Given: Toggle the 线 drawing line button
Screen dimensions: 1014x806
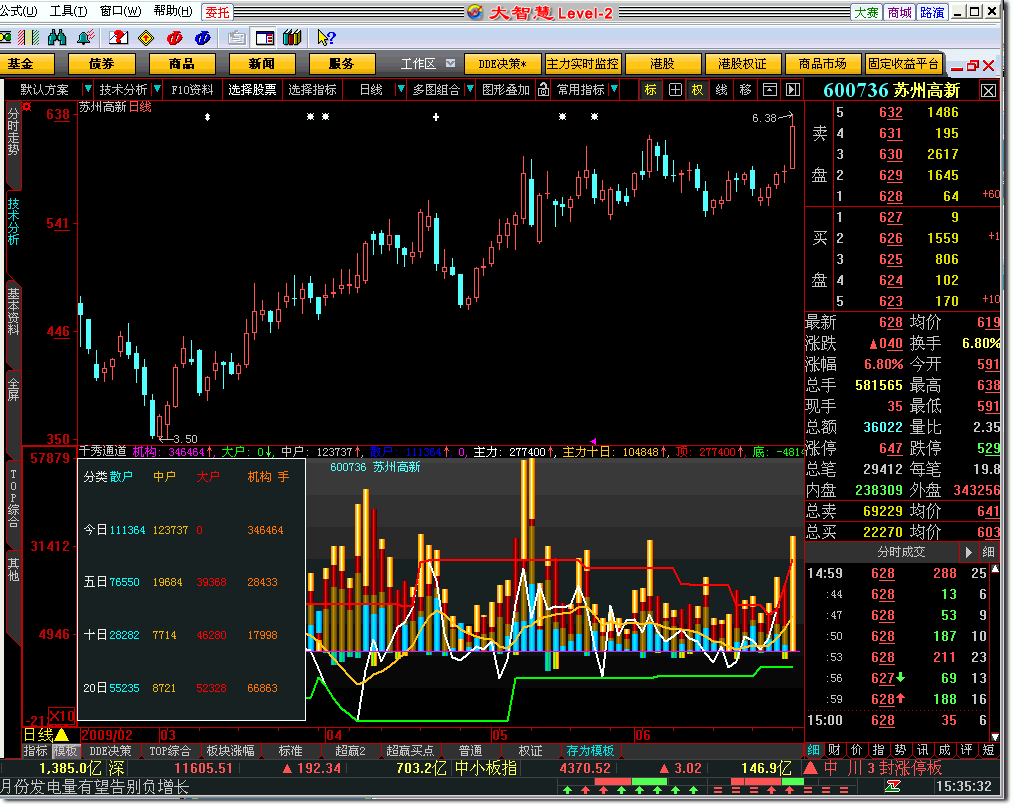Looking at the screenshot, I should pyautogui.click(x=722, y=90).
